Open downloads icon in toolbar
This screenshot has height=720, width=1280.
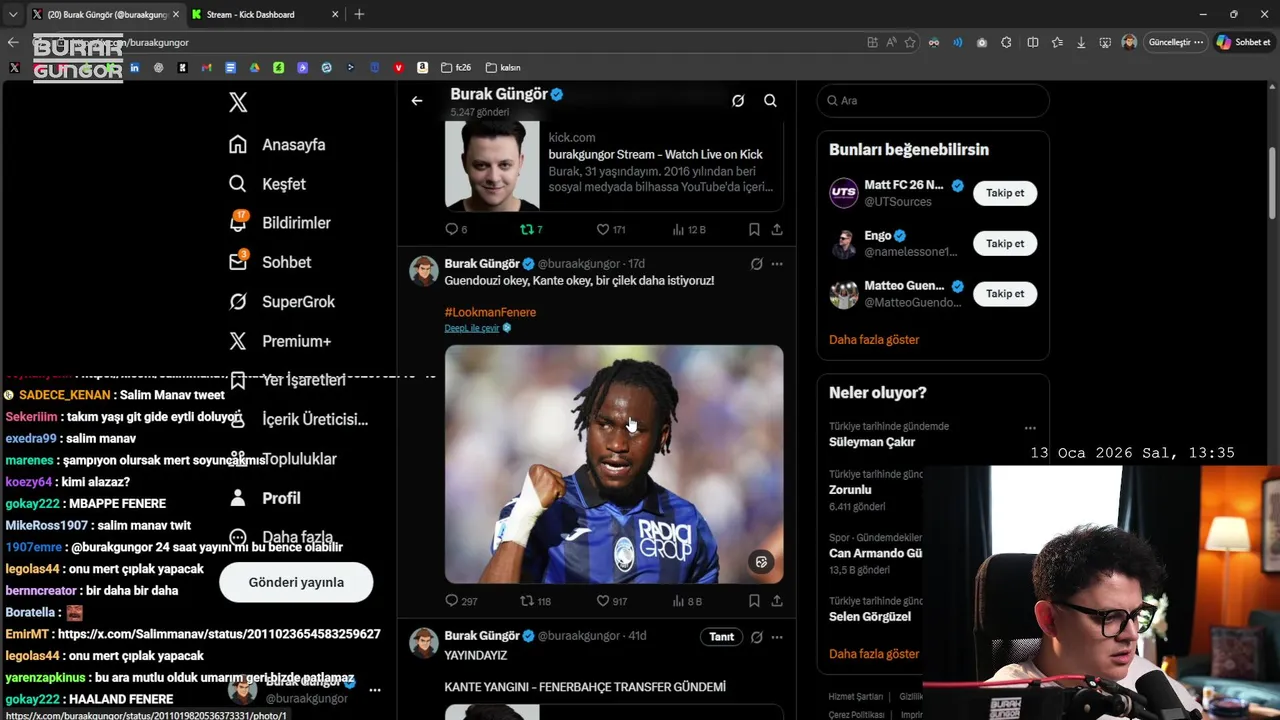click(x=1081, y=42)
